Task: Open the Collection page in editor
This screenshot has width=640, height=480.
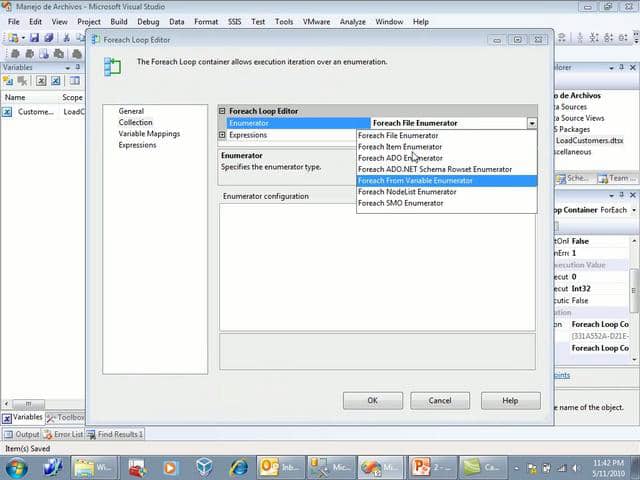Action: coord(136,122)
